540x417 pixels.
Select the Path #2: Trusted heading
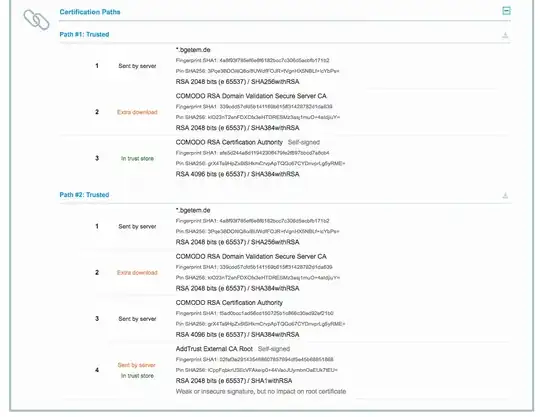pos(84,195)
